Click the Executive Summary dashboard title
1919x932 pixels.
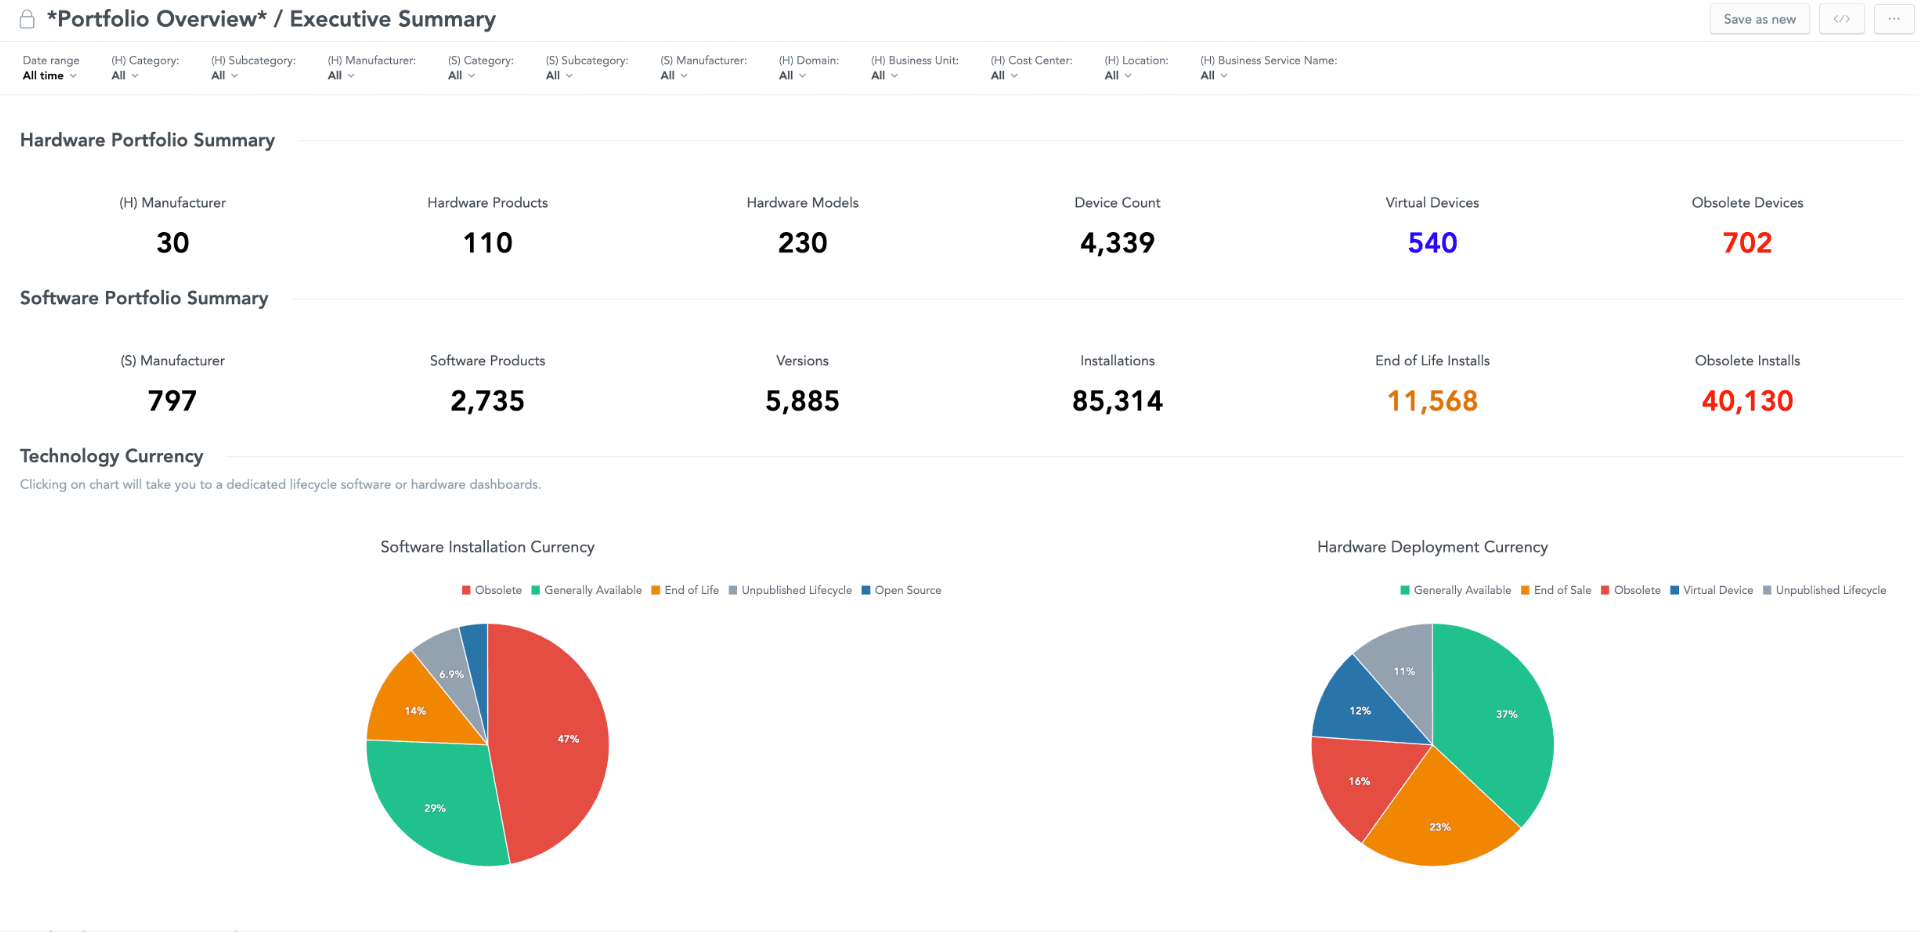click(x=392, y=19)
